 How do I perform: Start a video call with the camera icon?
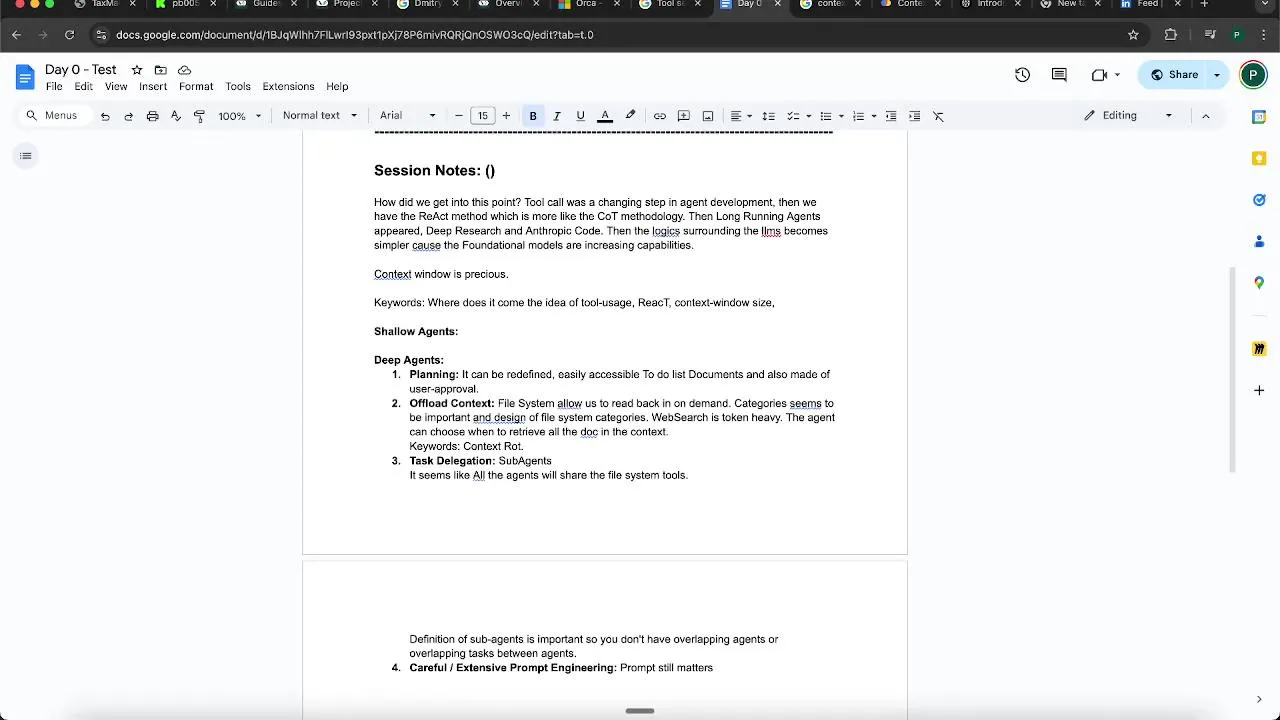1100,75
